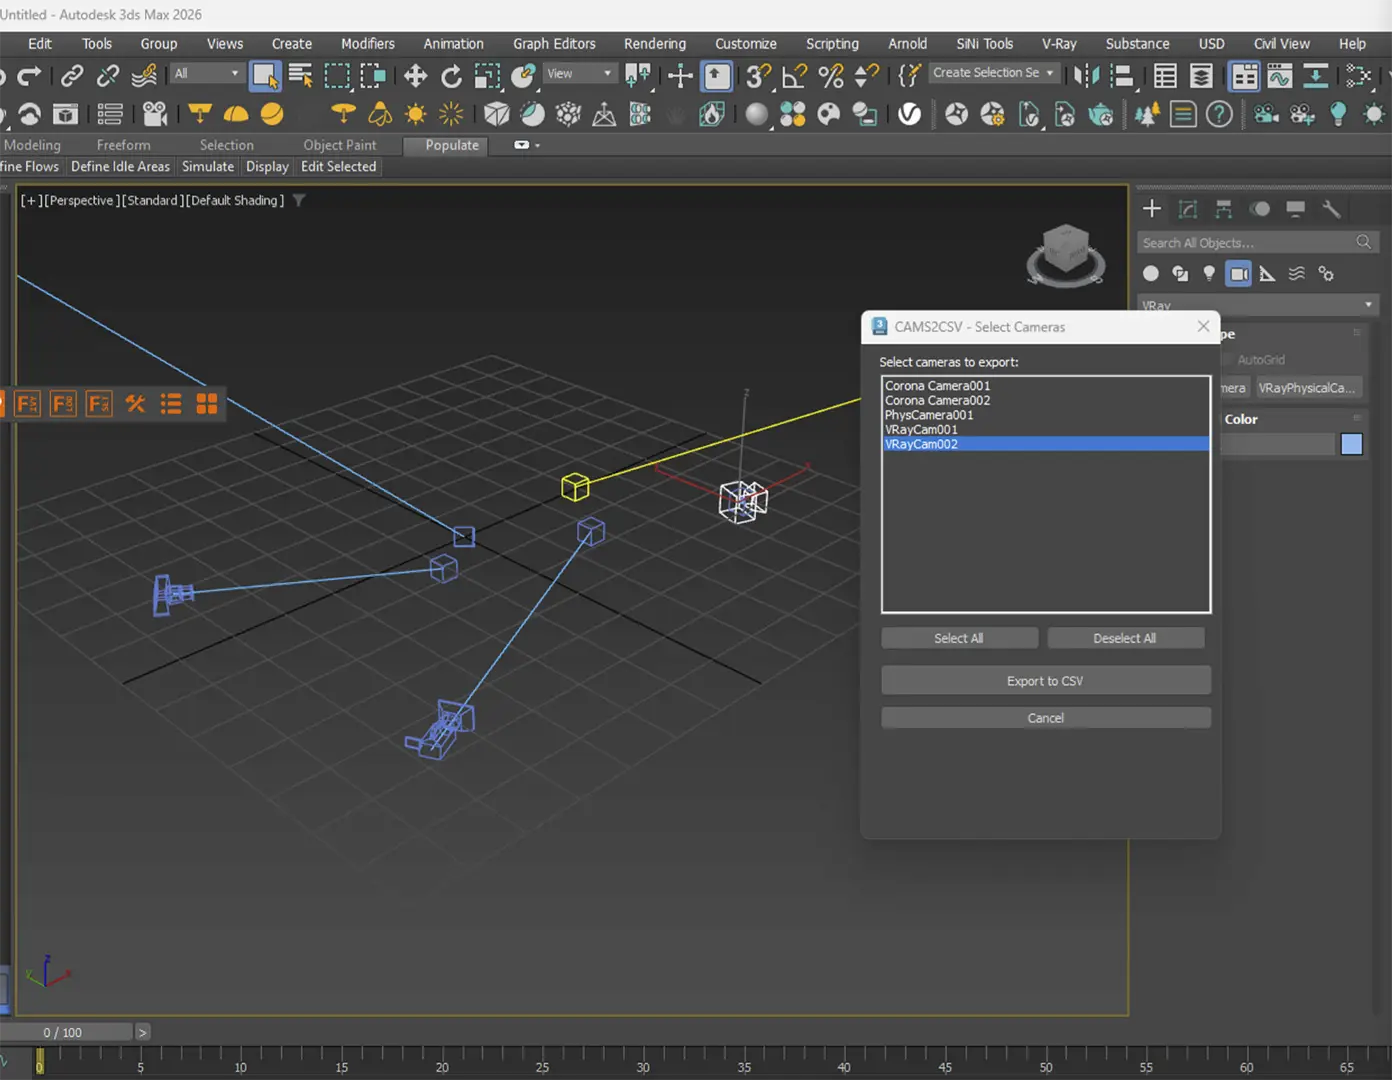Click the viewport [Perspective] label menu
Screen dimensions: 1392x1080
[x=81, y=201]
